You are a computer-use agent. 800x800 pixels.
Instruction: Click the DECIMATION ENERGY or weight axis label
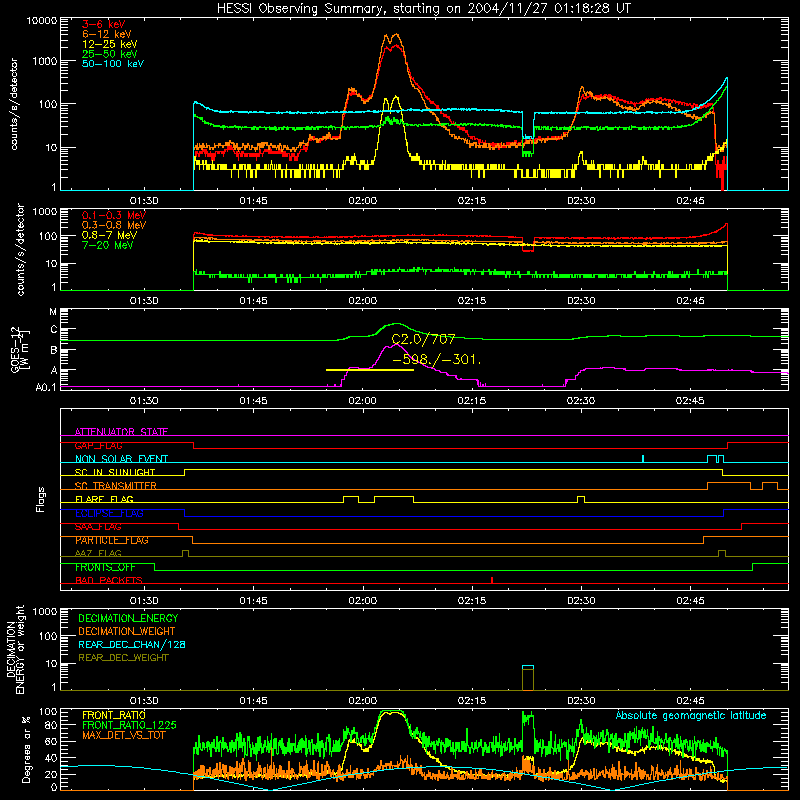click(x=15, y=649)
